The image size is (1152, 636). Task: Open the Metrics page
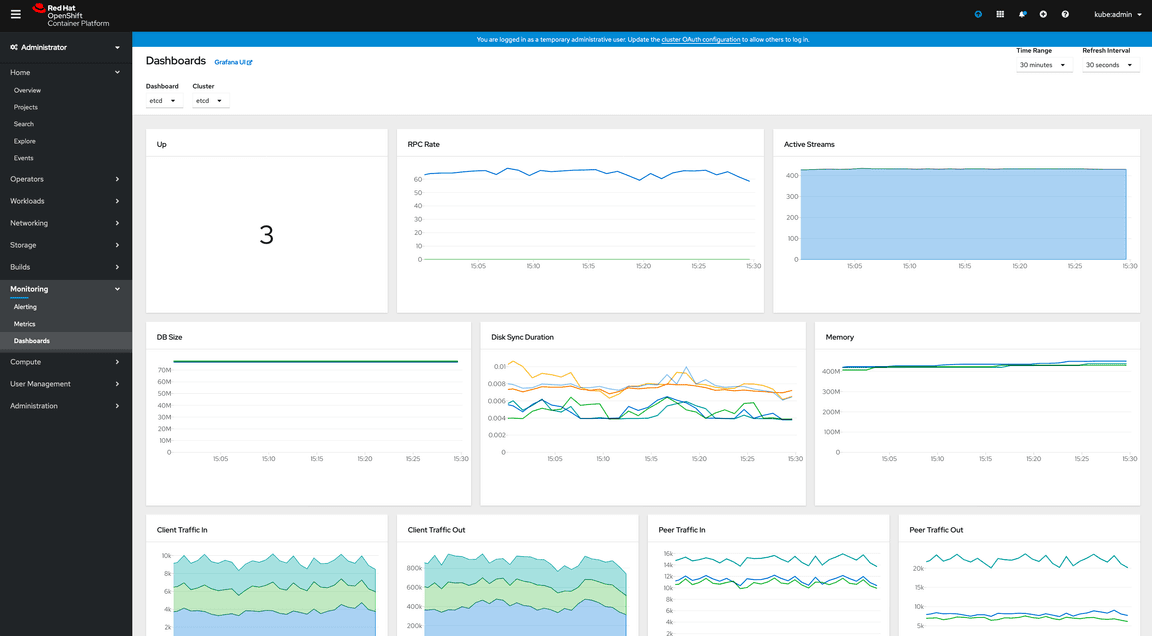(24, 324)
